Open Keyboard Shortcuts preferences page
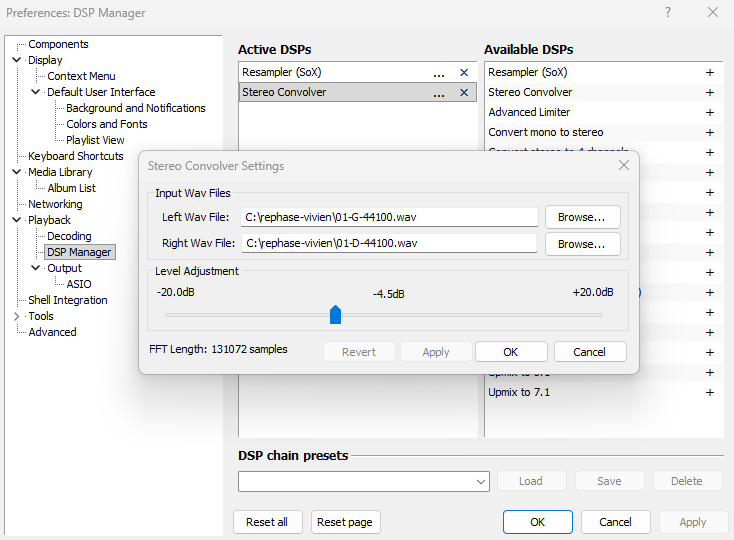 (x=76, y=156)
